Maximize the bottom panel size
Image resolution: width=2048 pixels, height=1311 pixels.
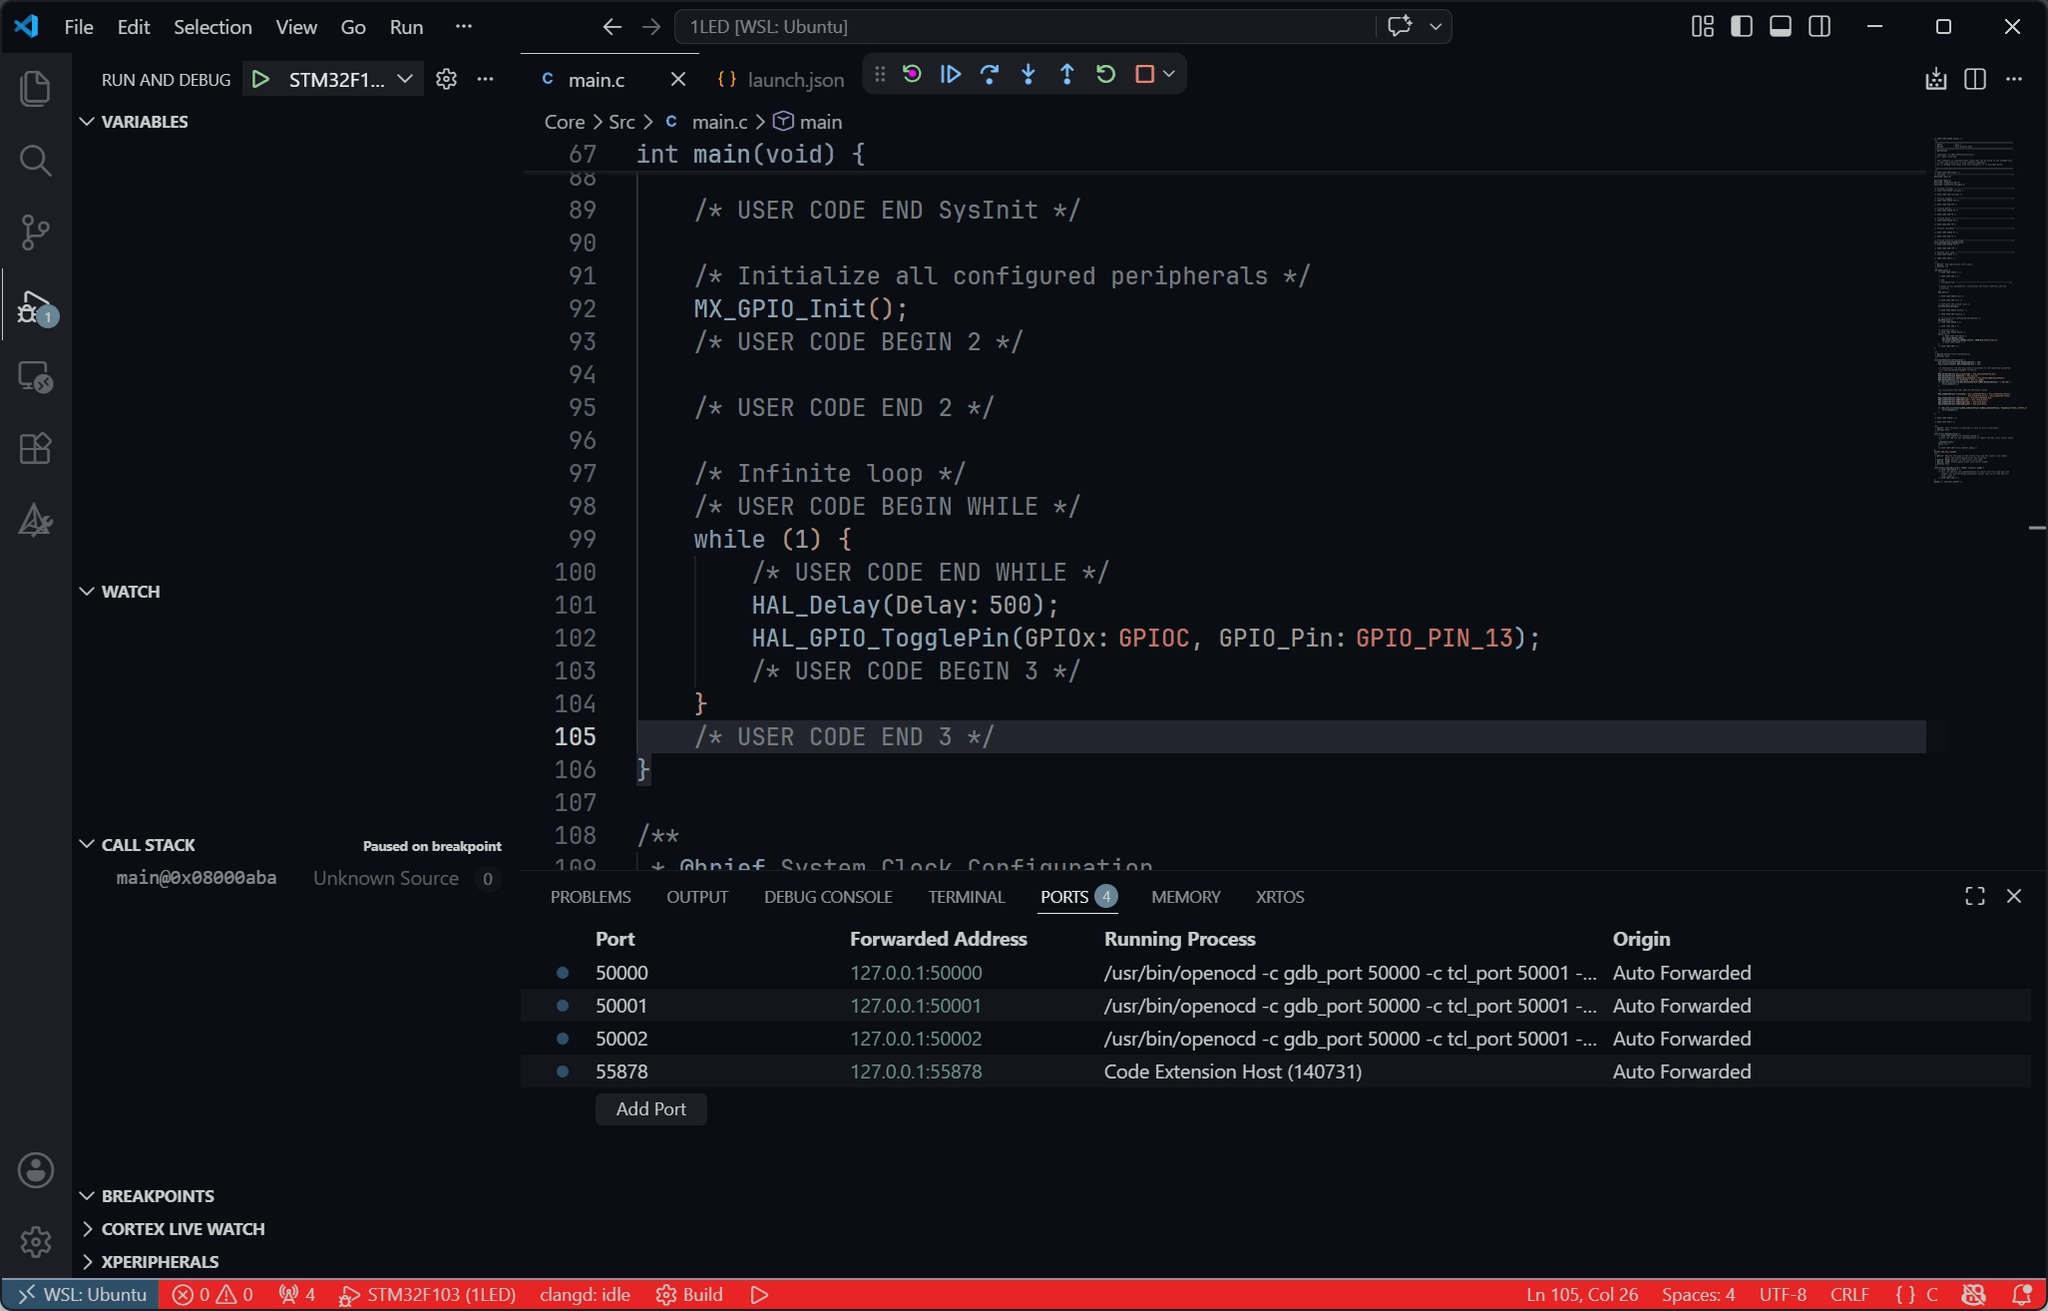1974,896
